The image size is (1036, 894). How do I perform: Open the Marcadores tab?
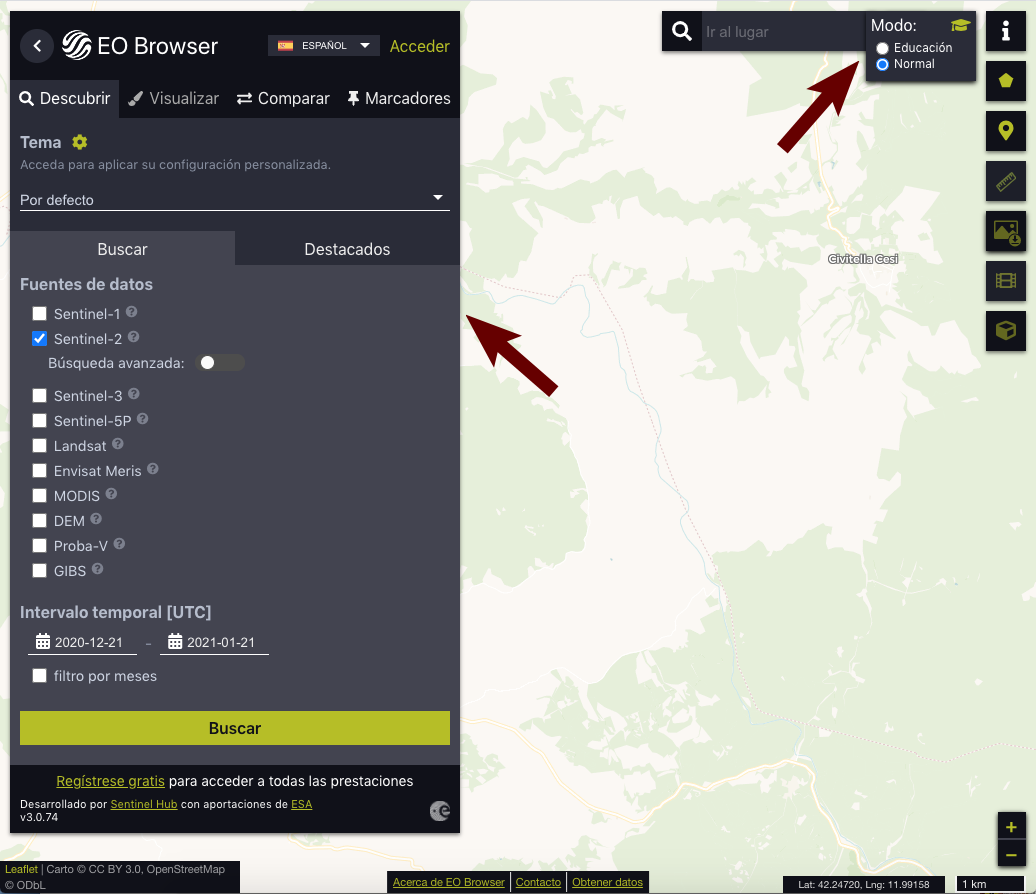(x=398, y=98)
